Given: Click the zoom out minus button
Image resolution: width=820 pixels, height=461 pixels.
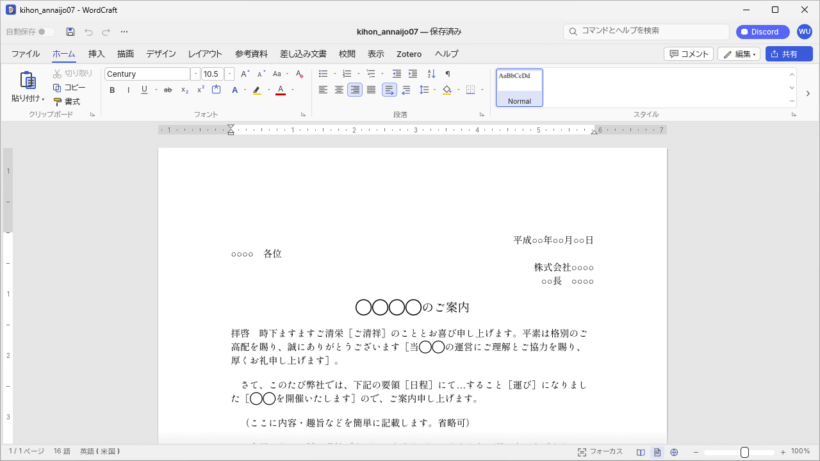Looking at the screenshot, I should click(696, 452).
